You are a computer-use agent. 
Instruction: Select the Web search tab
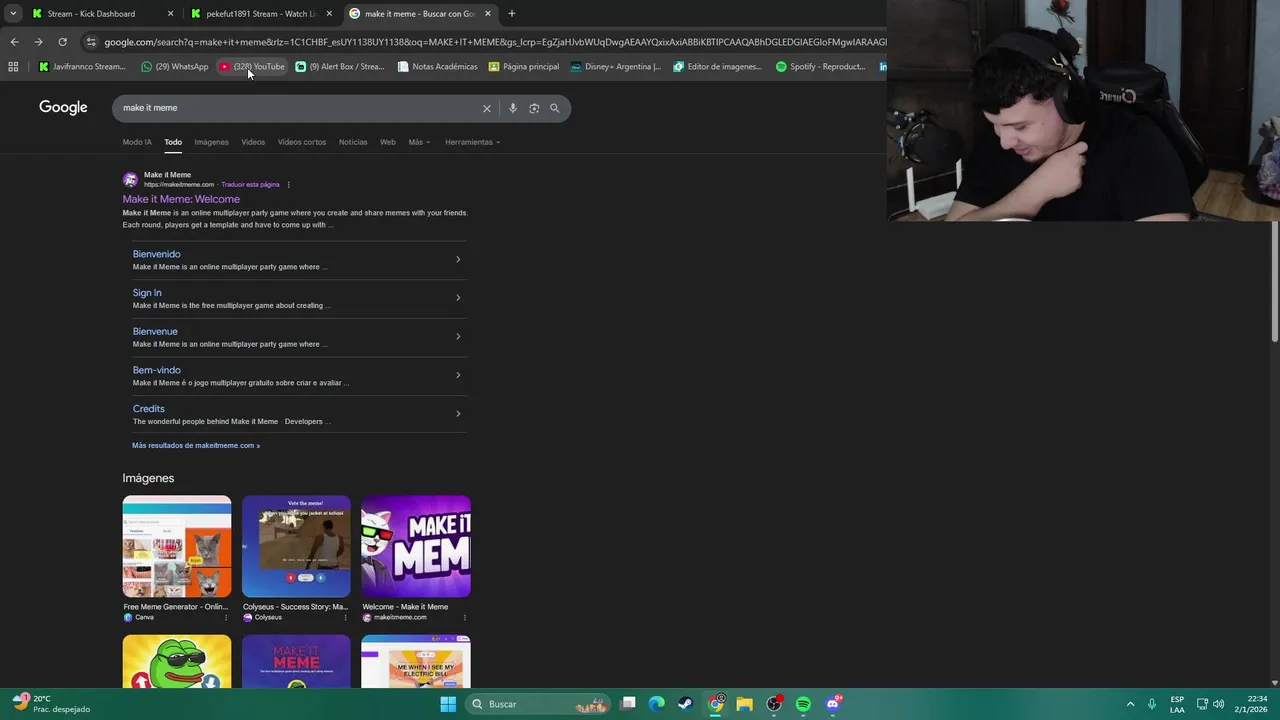pos(388,142)
